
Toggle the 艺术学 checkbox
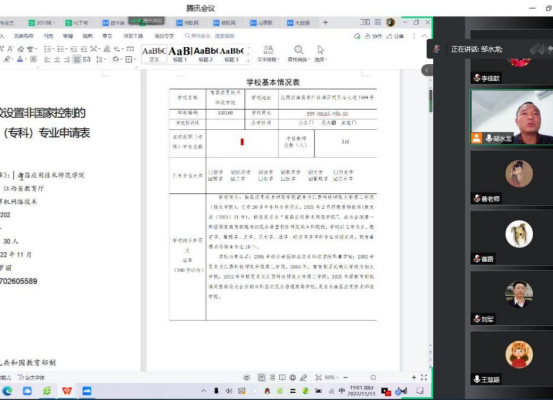tap(335, 179)
